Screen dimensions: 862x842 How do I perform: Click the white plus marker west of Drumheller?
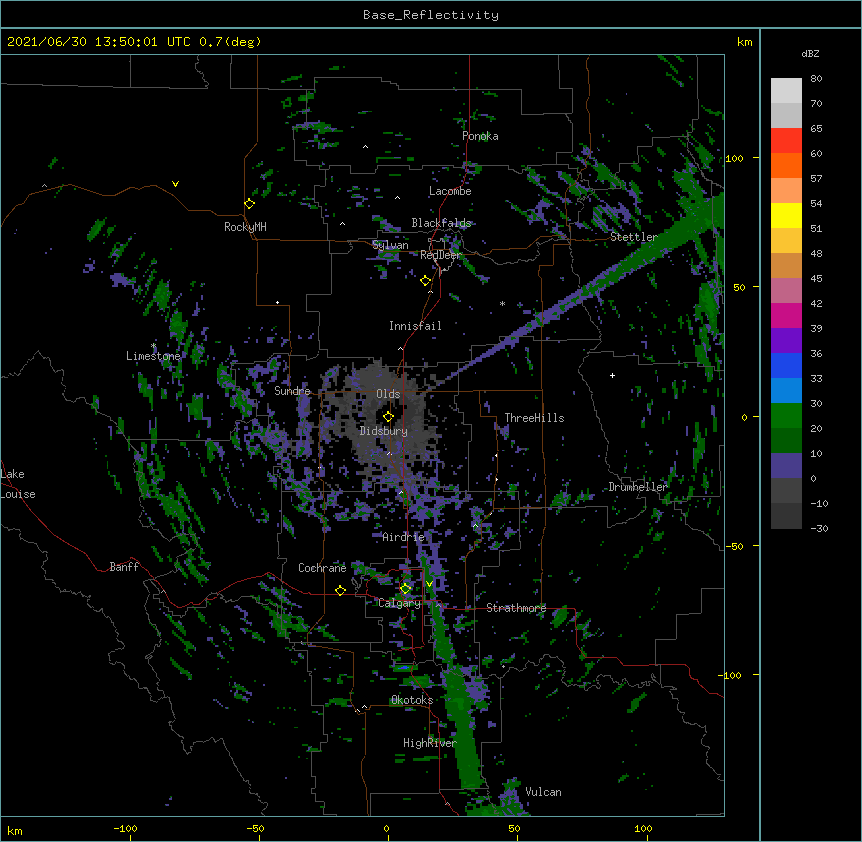(612, 375)
